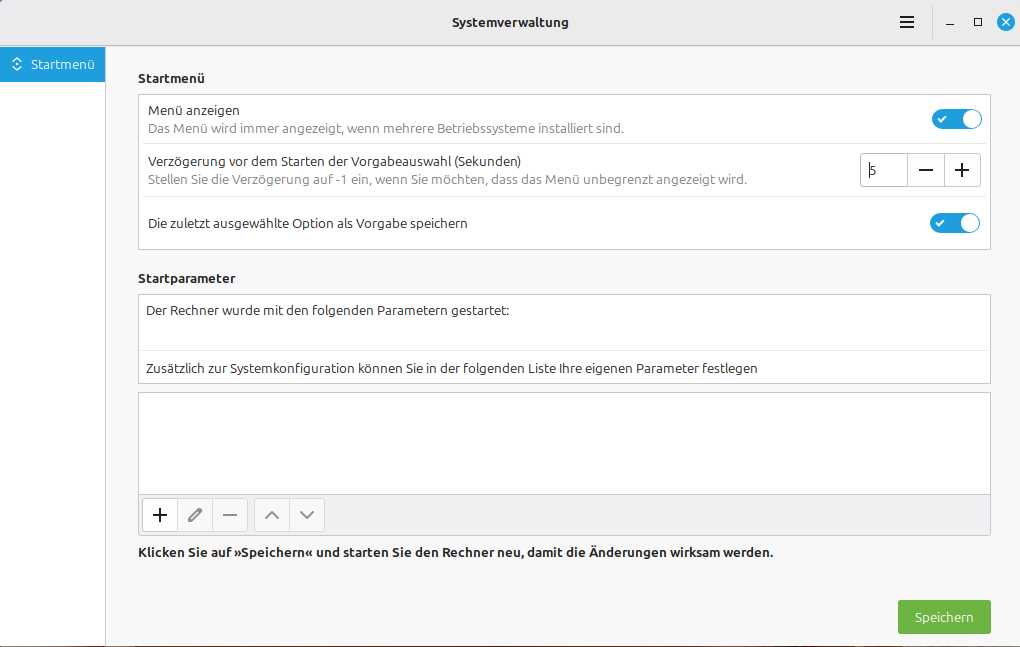
Task: Move parameter up with arrow icon
Action: pos(272,515)
